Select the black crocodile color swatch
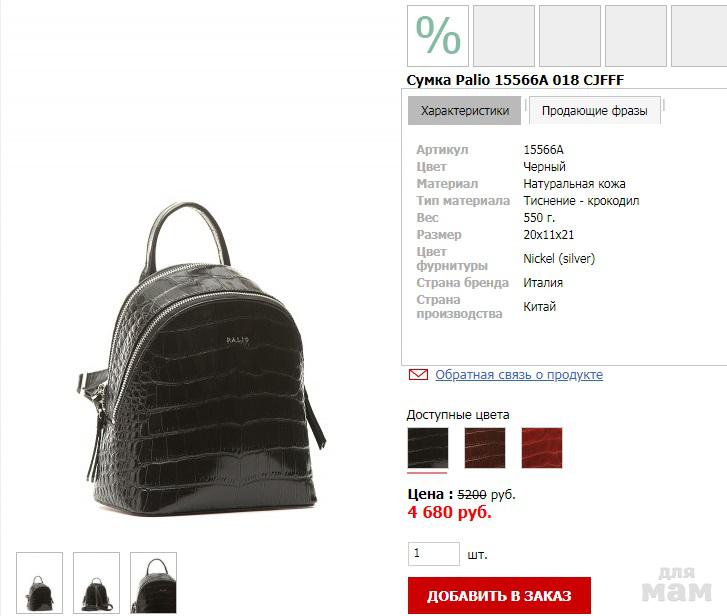This screenshot has width=727, height=616. [428, 448]
